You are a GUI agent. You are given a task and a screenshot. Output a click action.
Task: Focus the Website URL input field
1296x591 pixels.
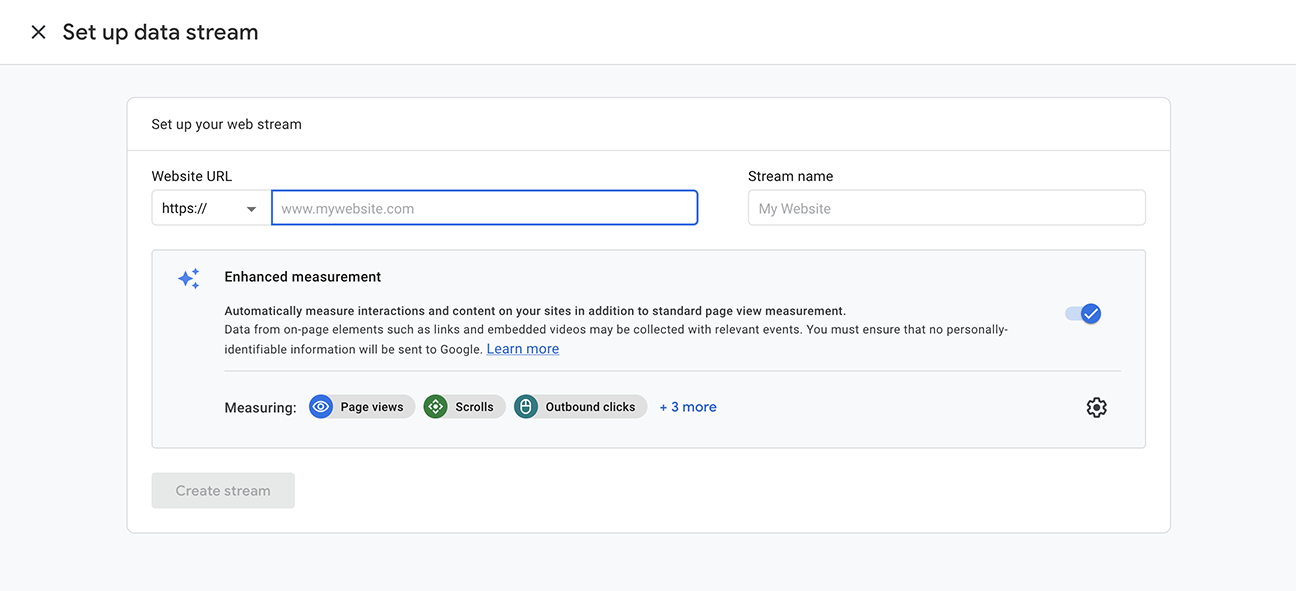484,208
